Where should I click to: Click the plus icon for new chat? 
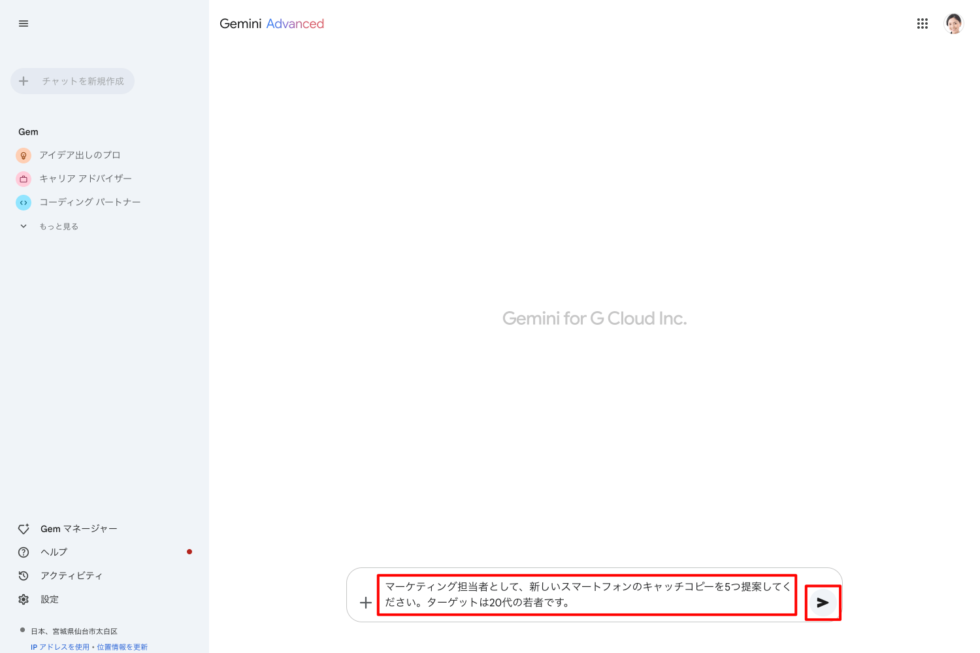pos(24,81)
